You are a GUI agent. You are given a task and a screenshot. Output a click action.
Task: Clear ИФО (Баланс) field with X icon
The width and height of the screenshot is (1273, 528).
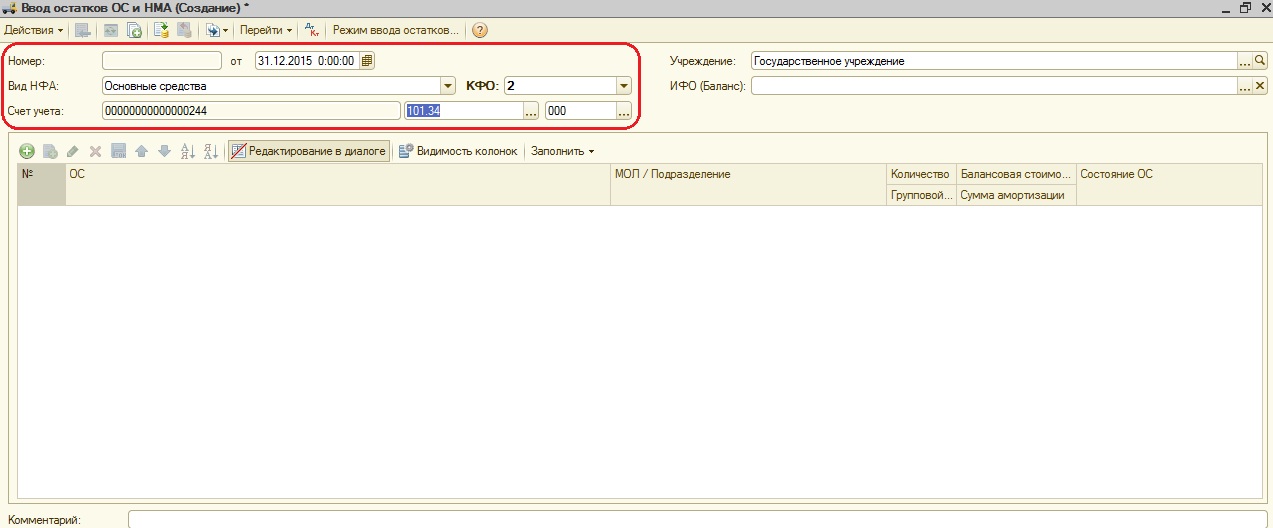tap(1260, 86)
